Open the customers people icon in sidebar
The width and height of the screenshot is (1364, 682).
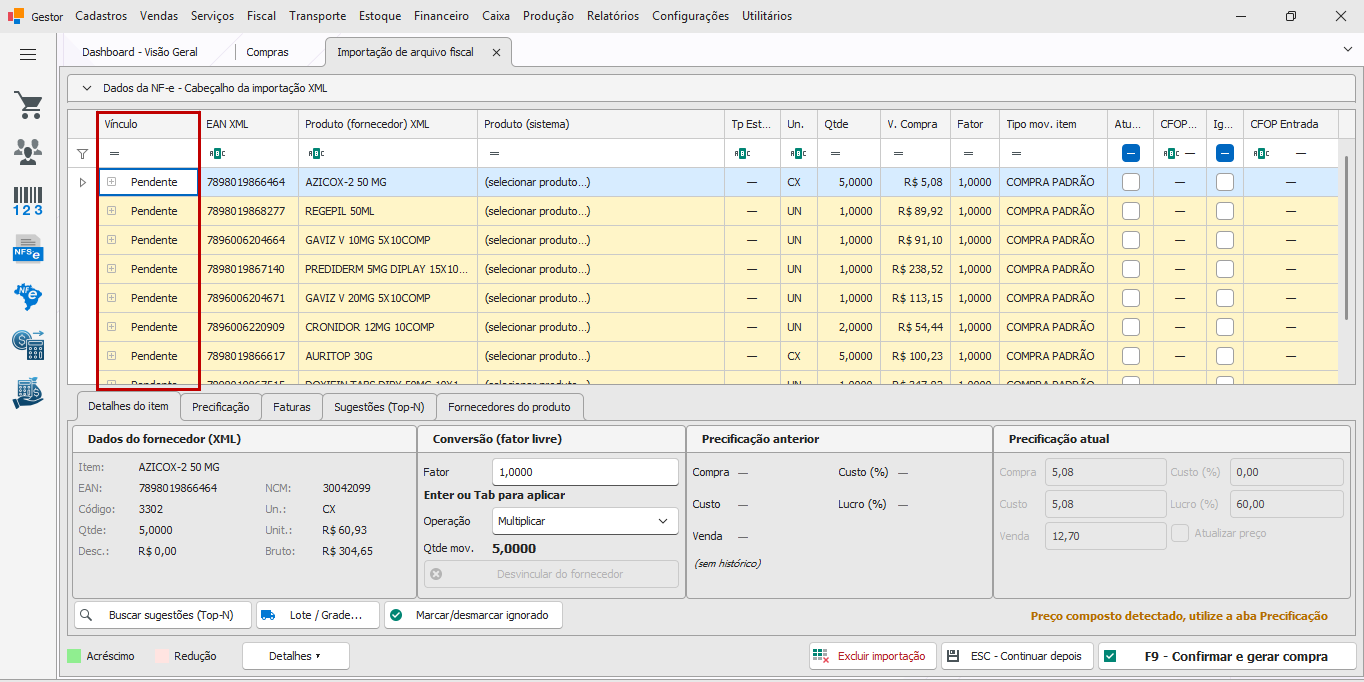coord(28,151)
